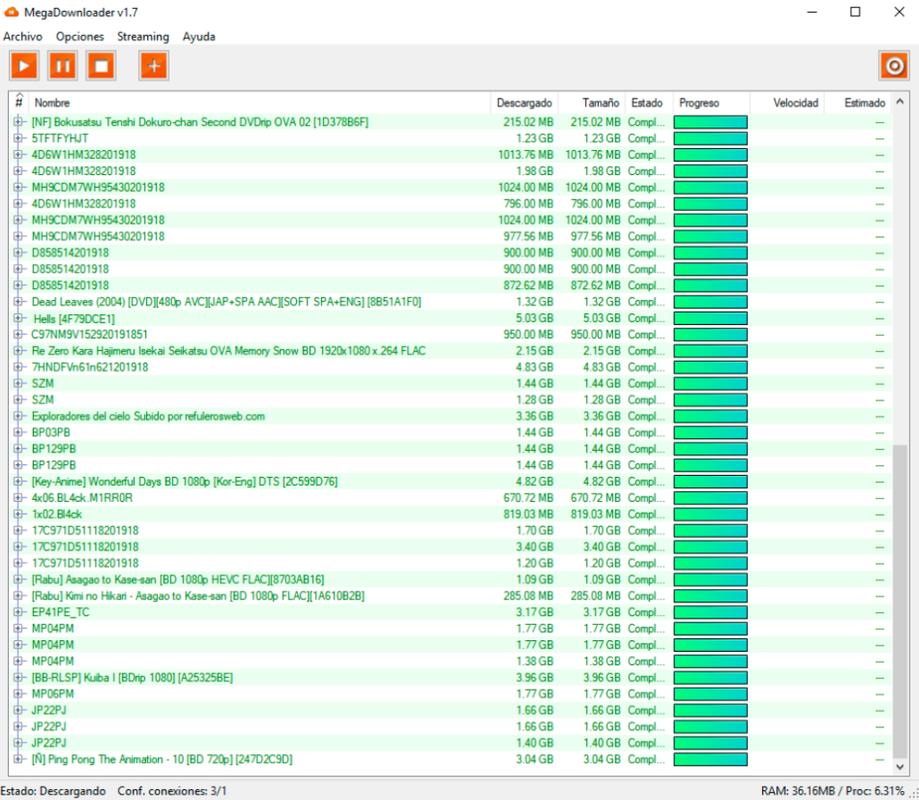Viewport: 919px width, 800px height.
Task: Click the vertical scrollbar thumb
Action: 900,601
